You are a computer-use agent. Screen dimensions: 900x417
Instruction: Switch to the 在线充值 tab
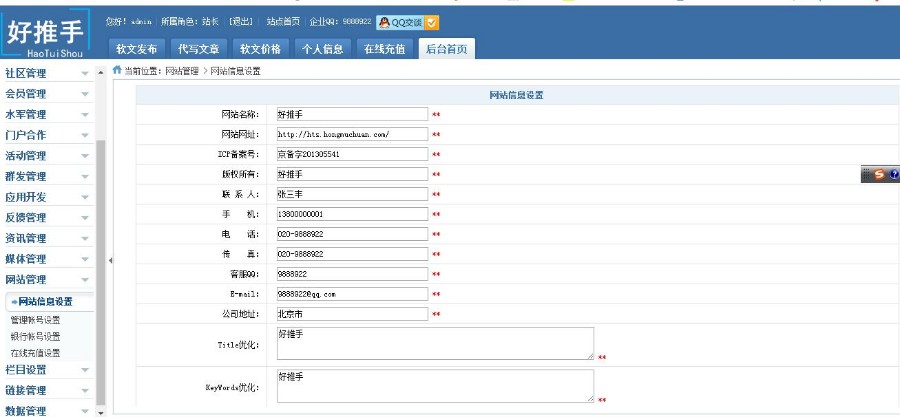pos(385,49)
